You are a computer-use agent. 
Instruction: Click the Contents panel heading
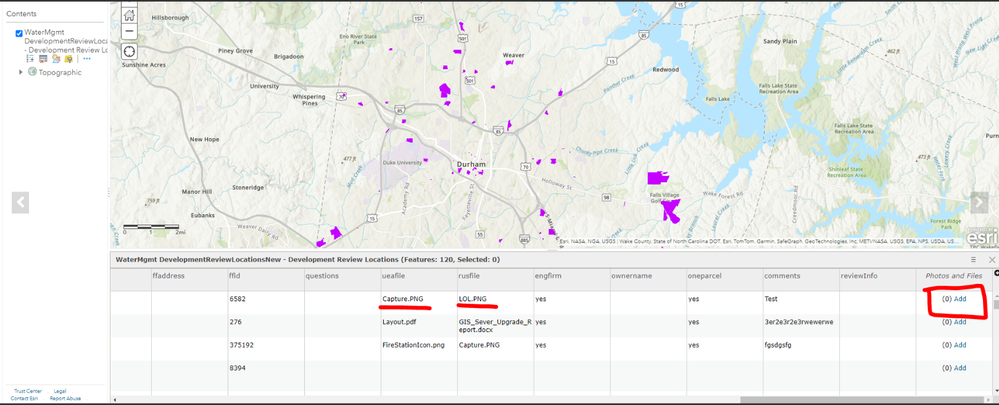21,14
